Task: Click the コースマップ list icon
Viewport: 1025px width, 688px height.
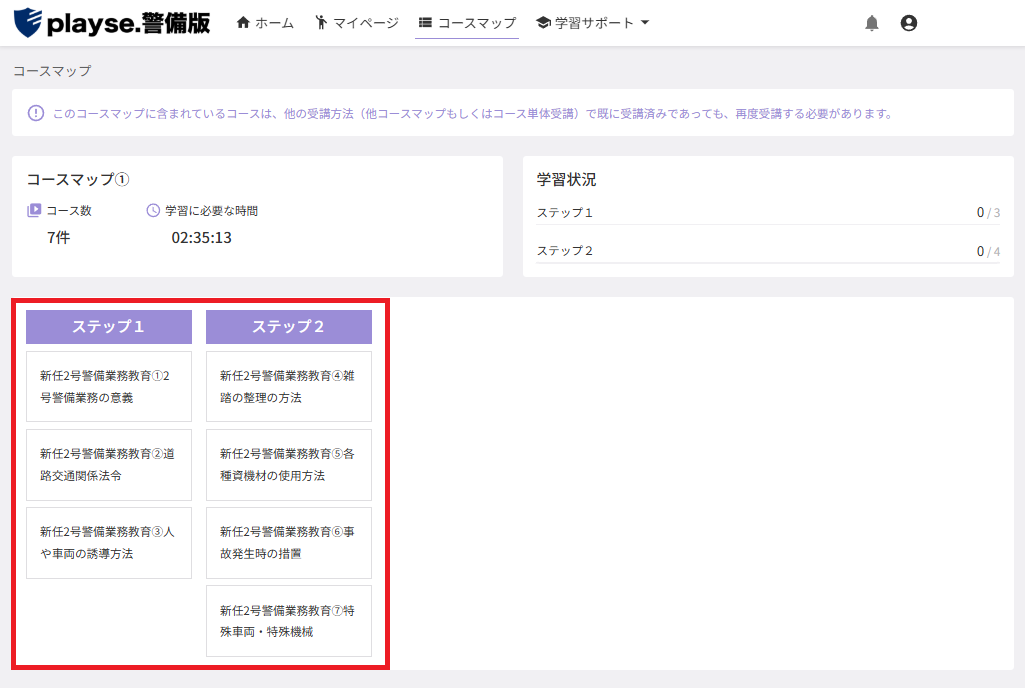Action: (425, 23)
